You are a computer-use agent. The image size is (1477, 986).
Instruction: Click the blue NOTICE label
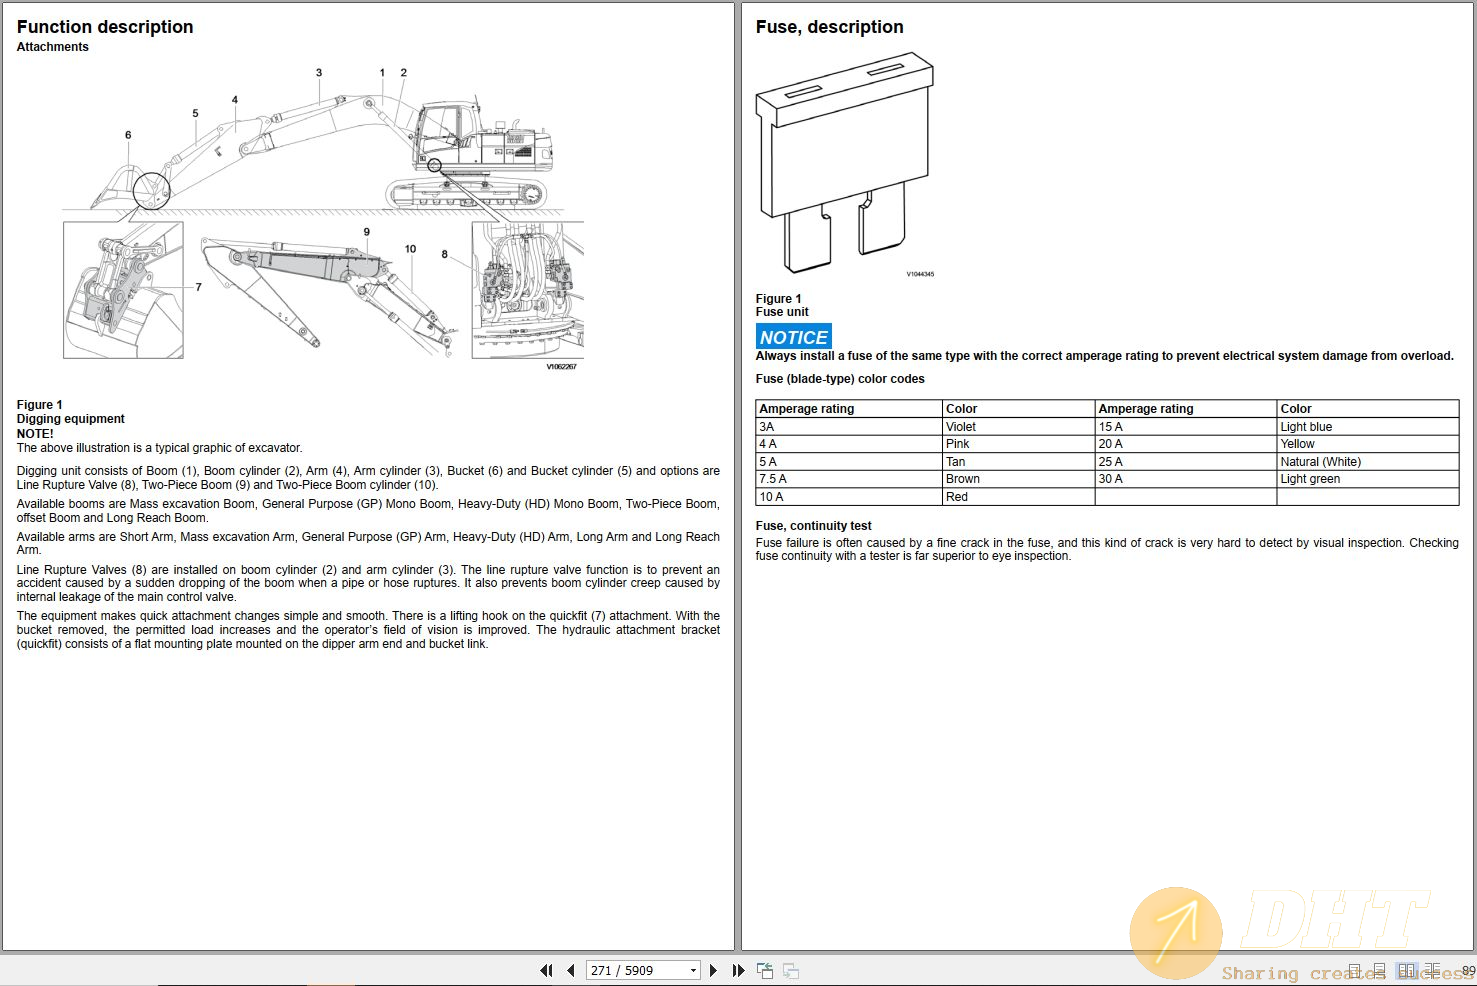coord(794,337)
